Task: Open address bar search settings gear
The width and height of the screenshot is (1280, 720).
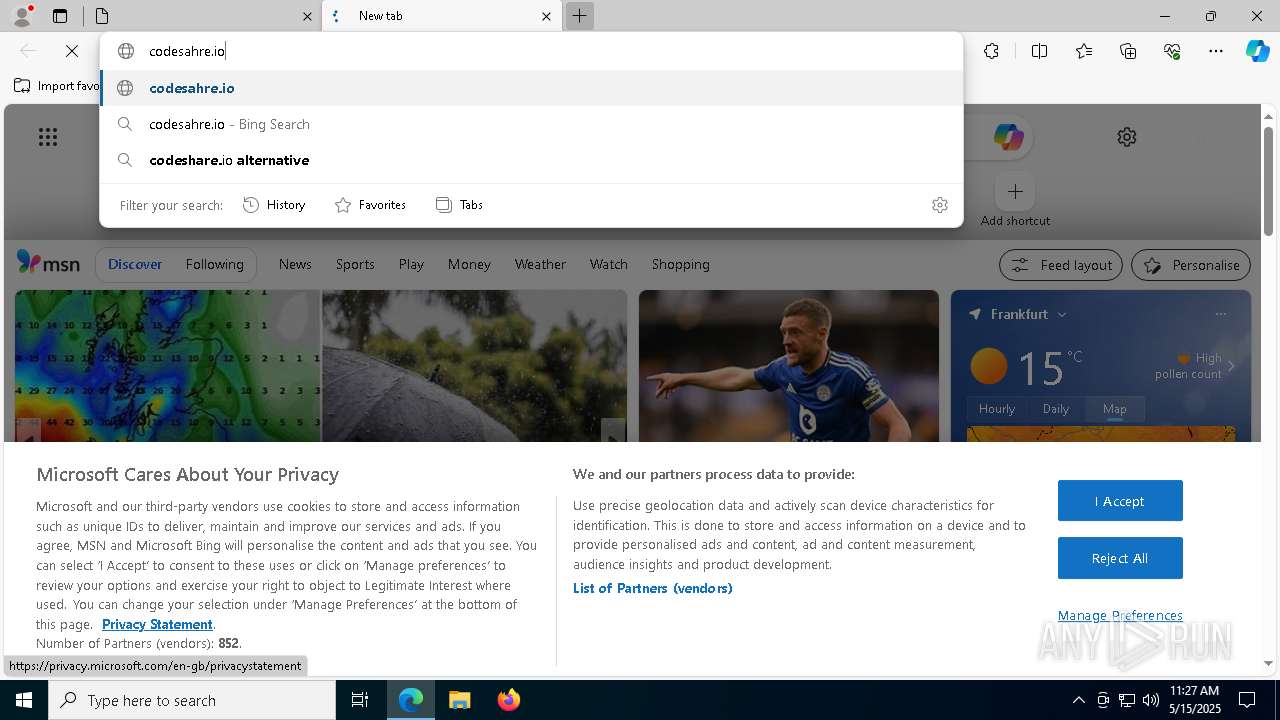Action: click(940, 205)
